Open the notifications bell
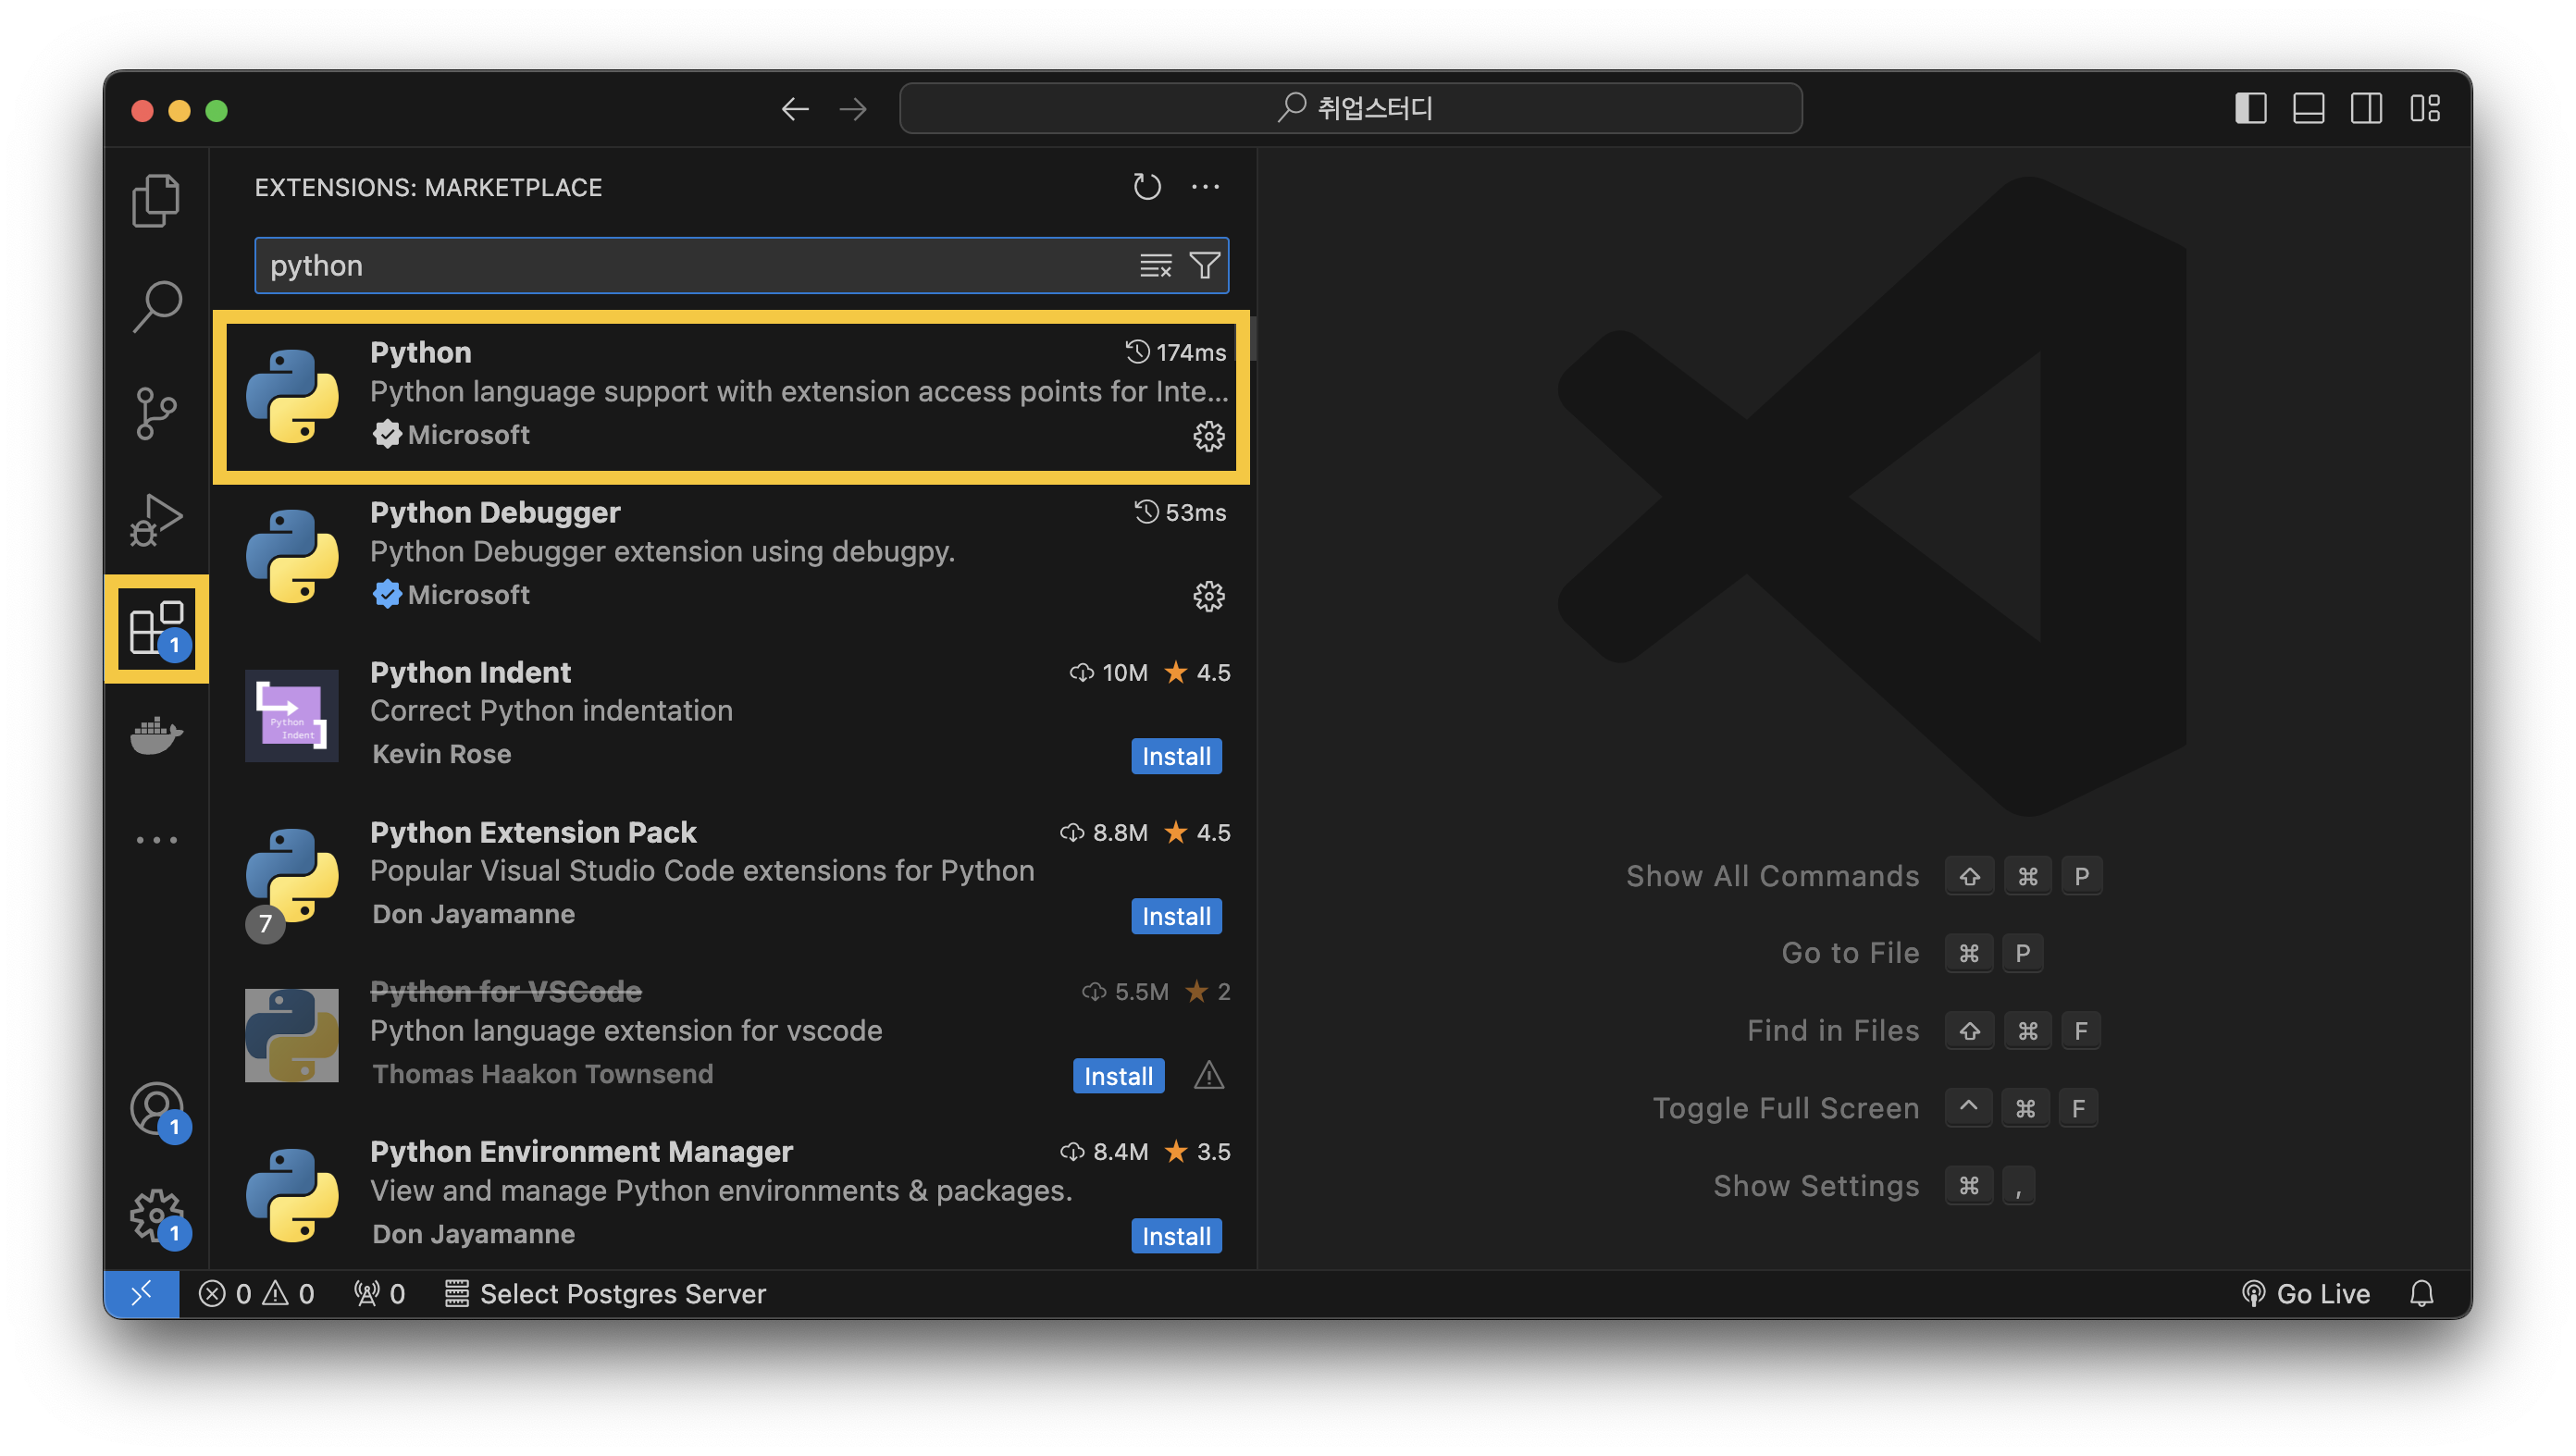 (2421, 1293)
